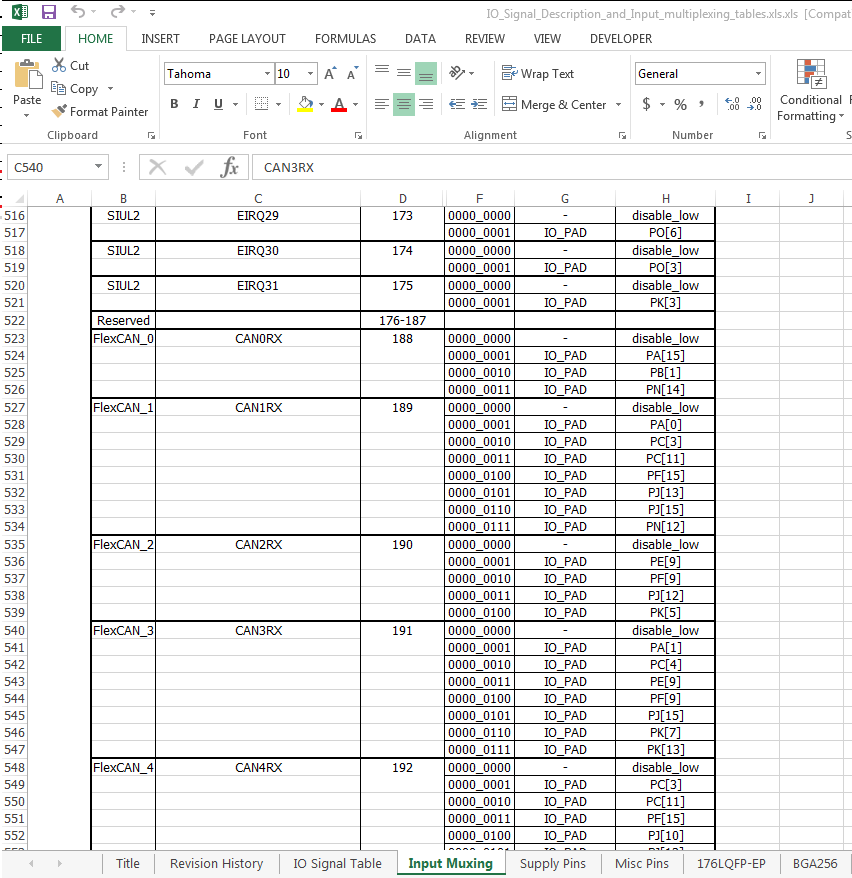Click the Undo arrow icon

point(78,11)
